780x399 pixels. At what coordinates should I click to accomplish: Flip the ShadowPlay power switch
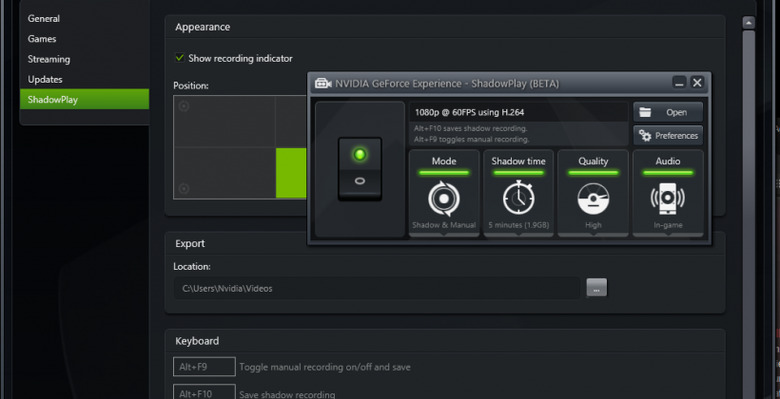tap(360, 169)
